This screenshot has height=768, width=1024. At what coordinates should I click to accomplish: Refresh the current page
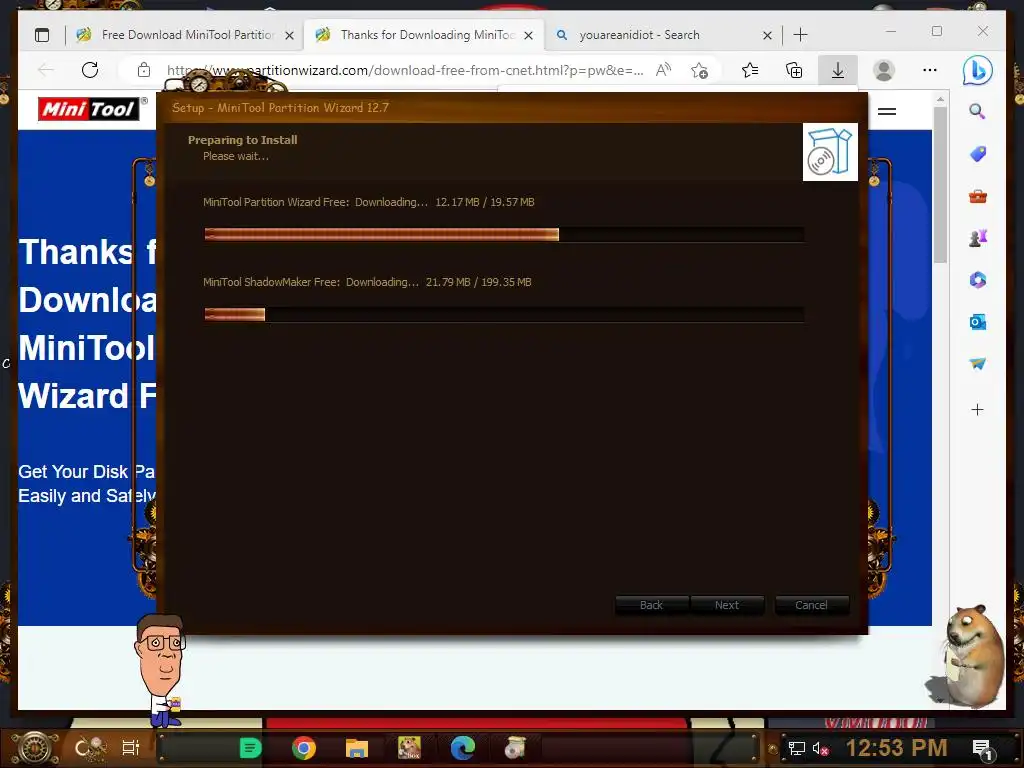[x=90, y=70]
